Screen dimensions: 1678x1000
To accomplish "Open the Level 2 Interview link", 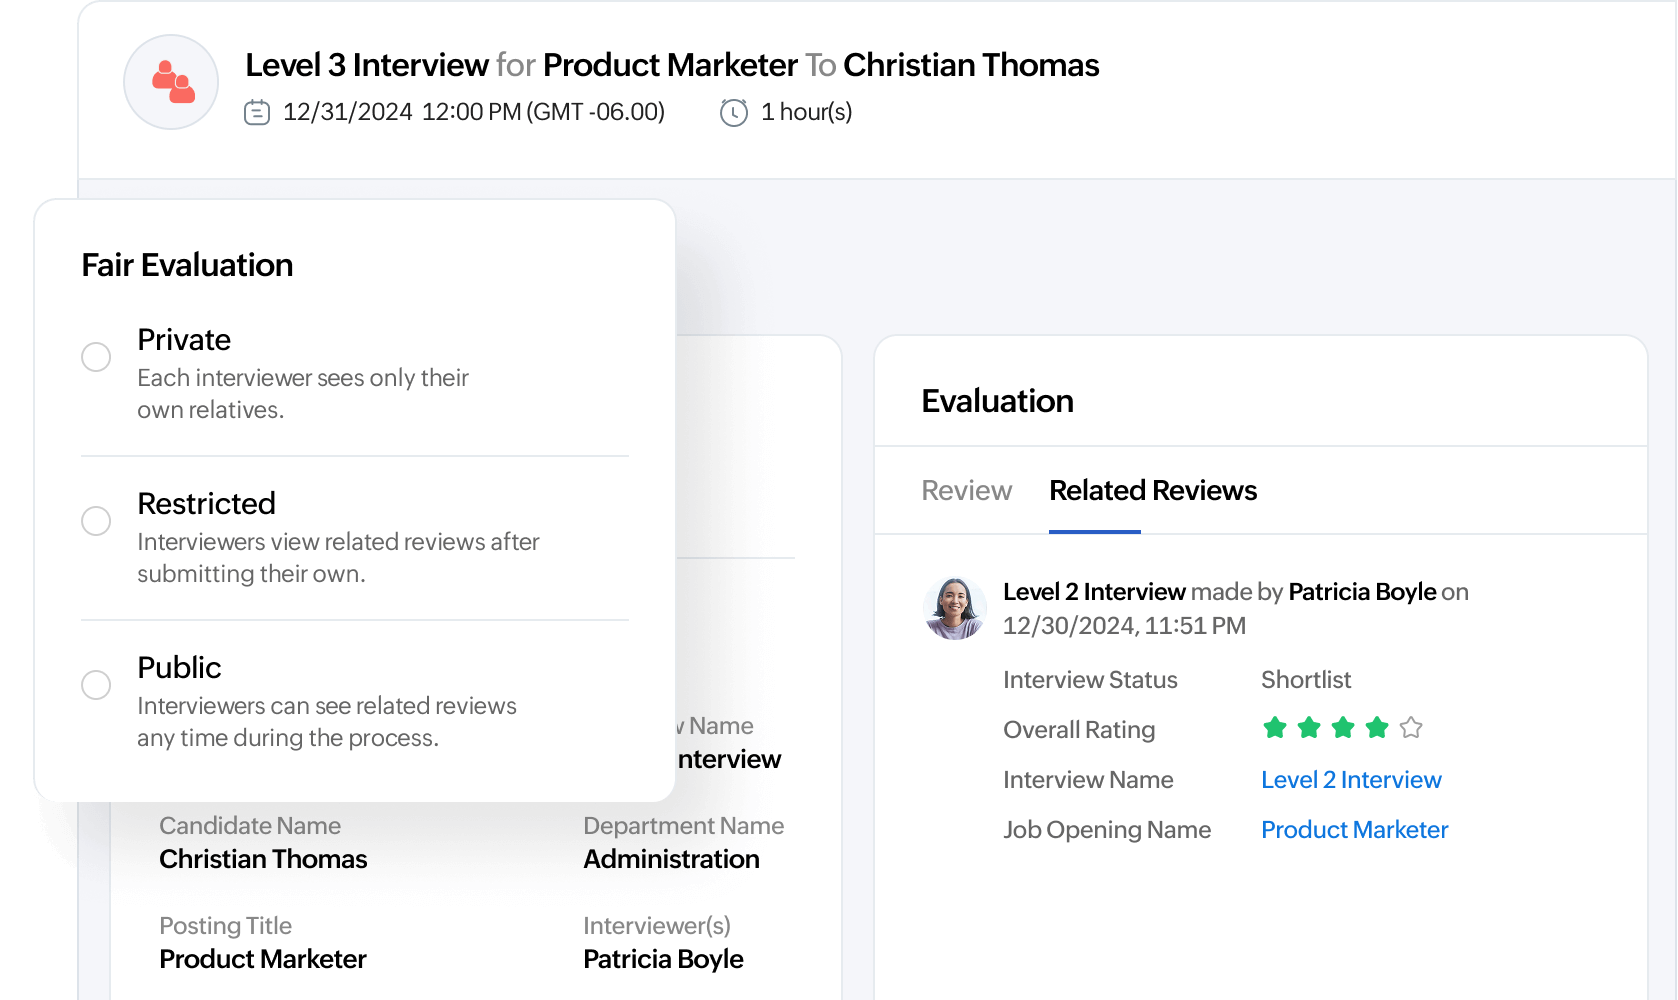I will (x=1351, y=779).
